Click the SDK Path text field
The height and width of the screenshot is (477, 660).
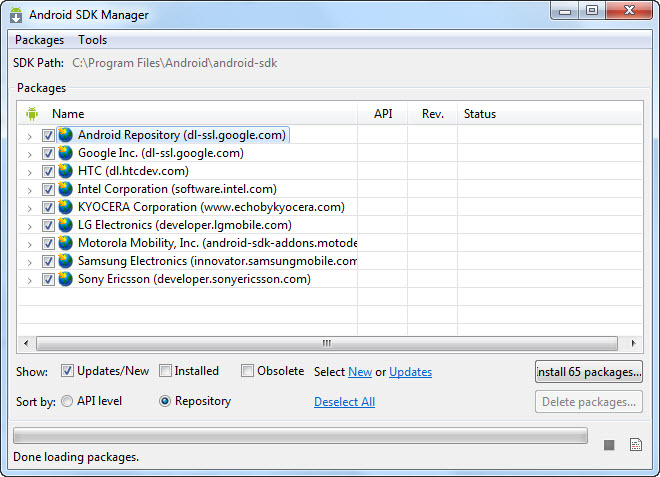[175, 63]
